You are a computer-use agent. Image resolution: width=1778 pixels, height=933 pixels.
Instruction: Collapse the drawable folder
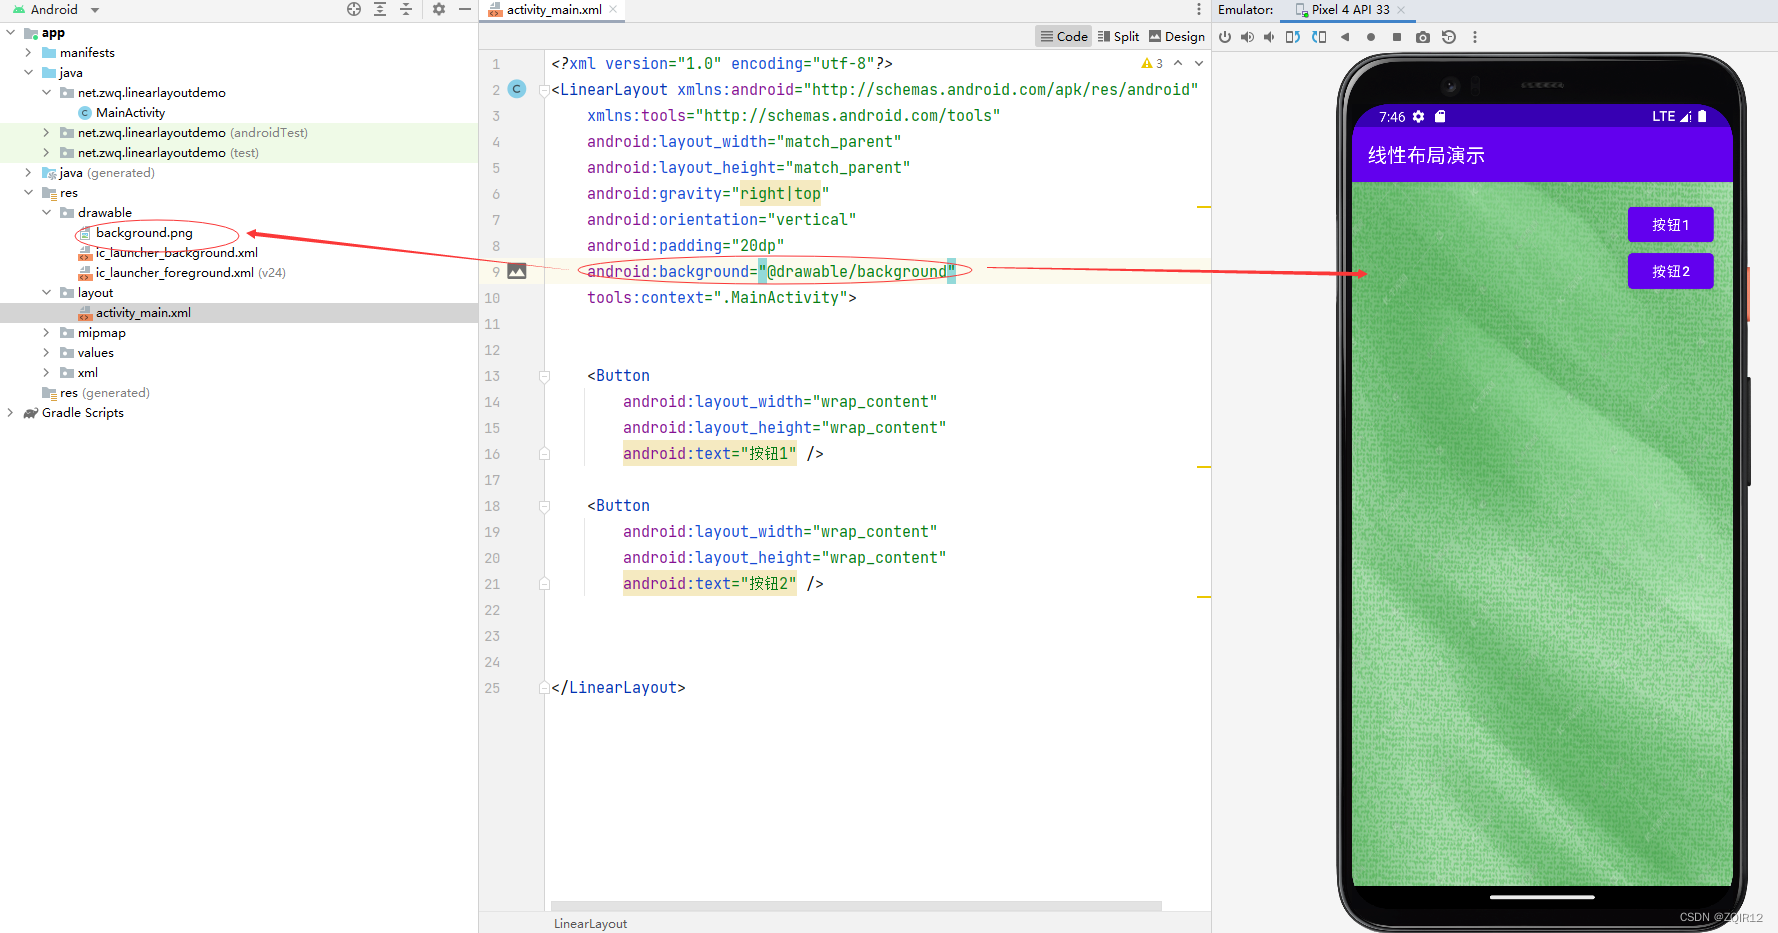46,212
